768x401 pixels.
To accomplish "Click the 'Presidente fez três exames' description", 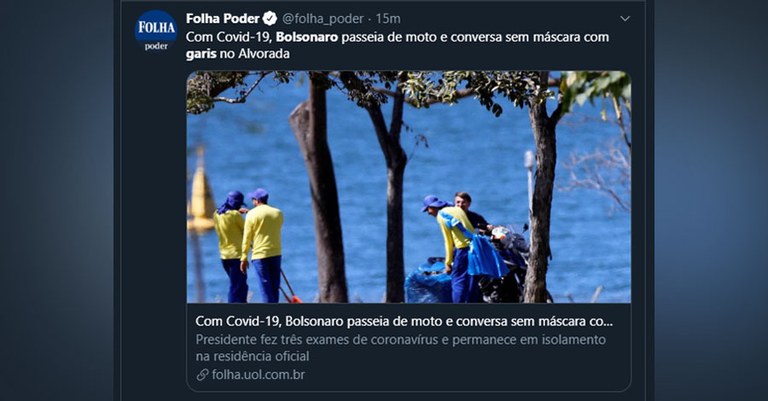I will [401, 348].
